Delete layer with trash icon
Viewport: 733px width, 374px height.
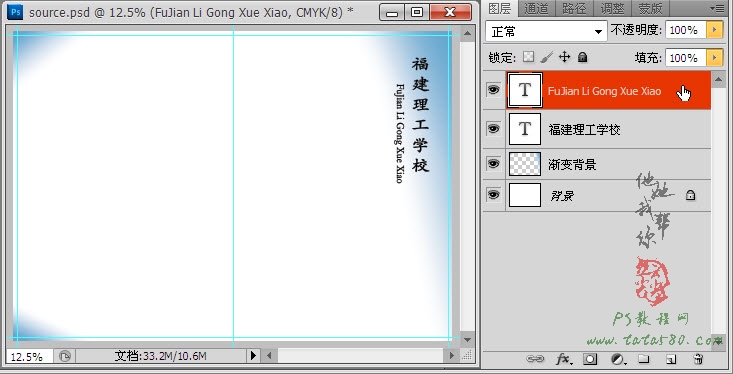point(698,359)
